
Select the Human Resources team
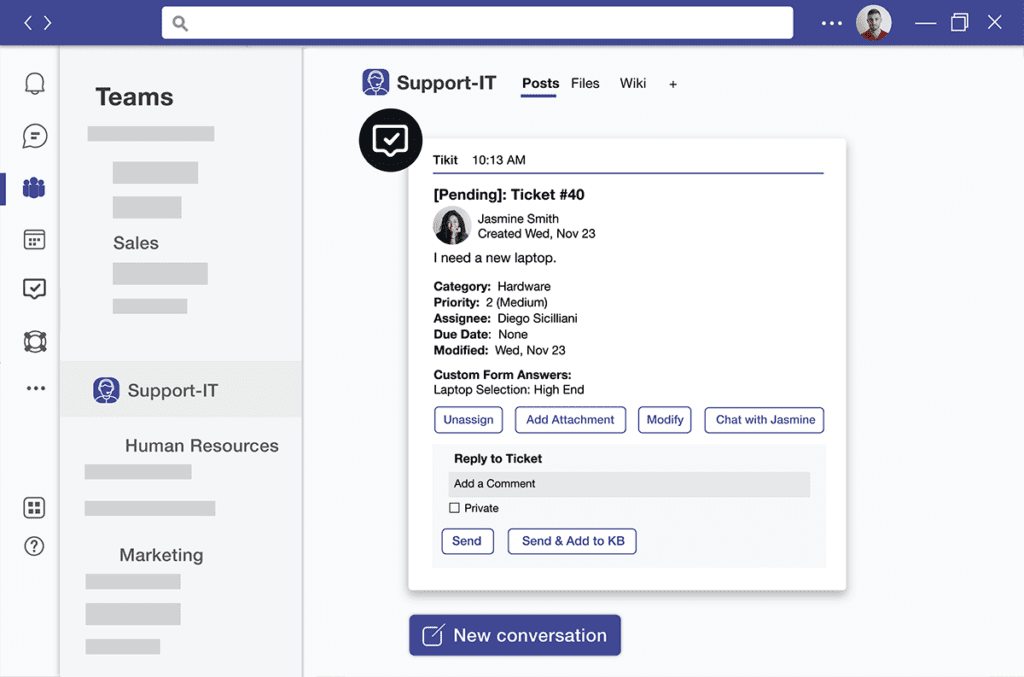(x=202, y=446)
